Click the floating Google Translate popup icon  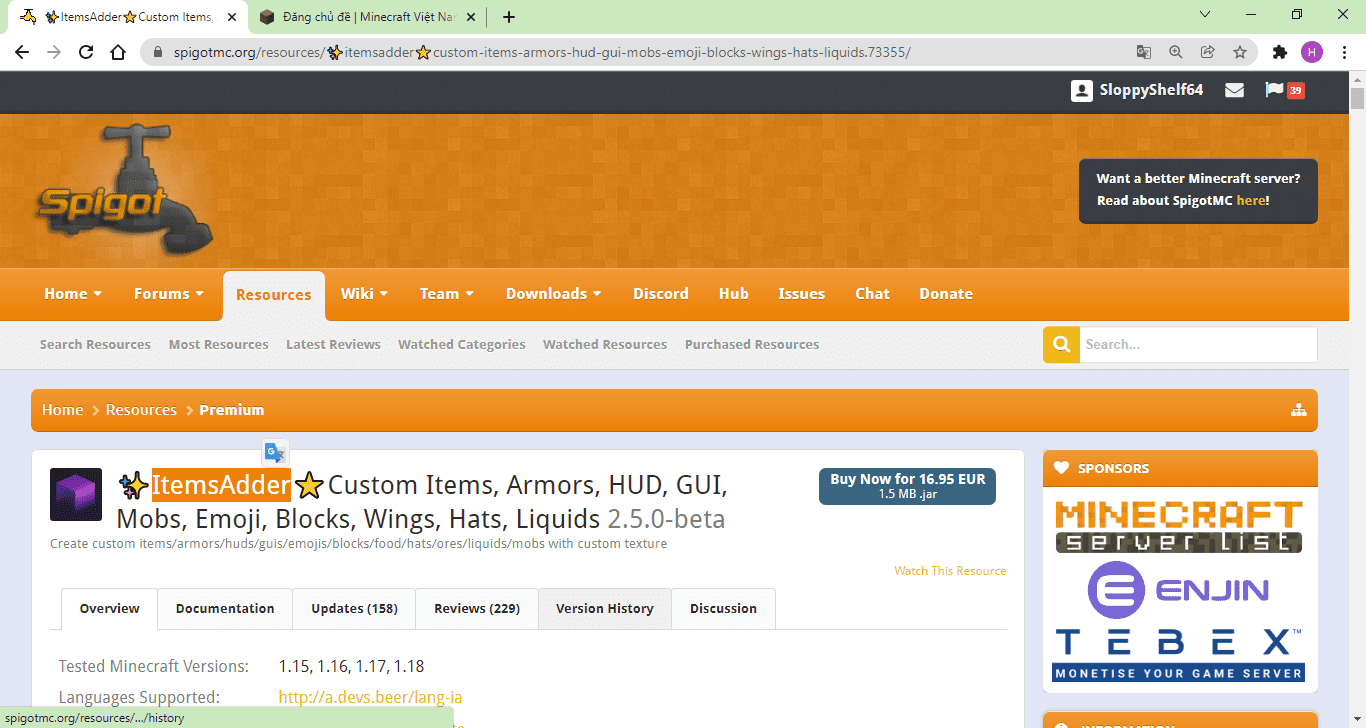click(x=275, y=452)
